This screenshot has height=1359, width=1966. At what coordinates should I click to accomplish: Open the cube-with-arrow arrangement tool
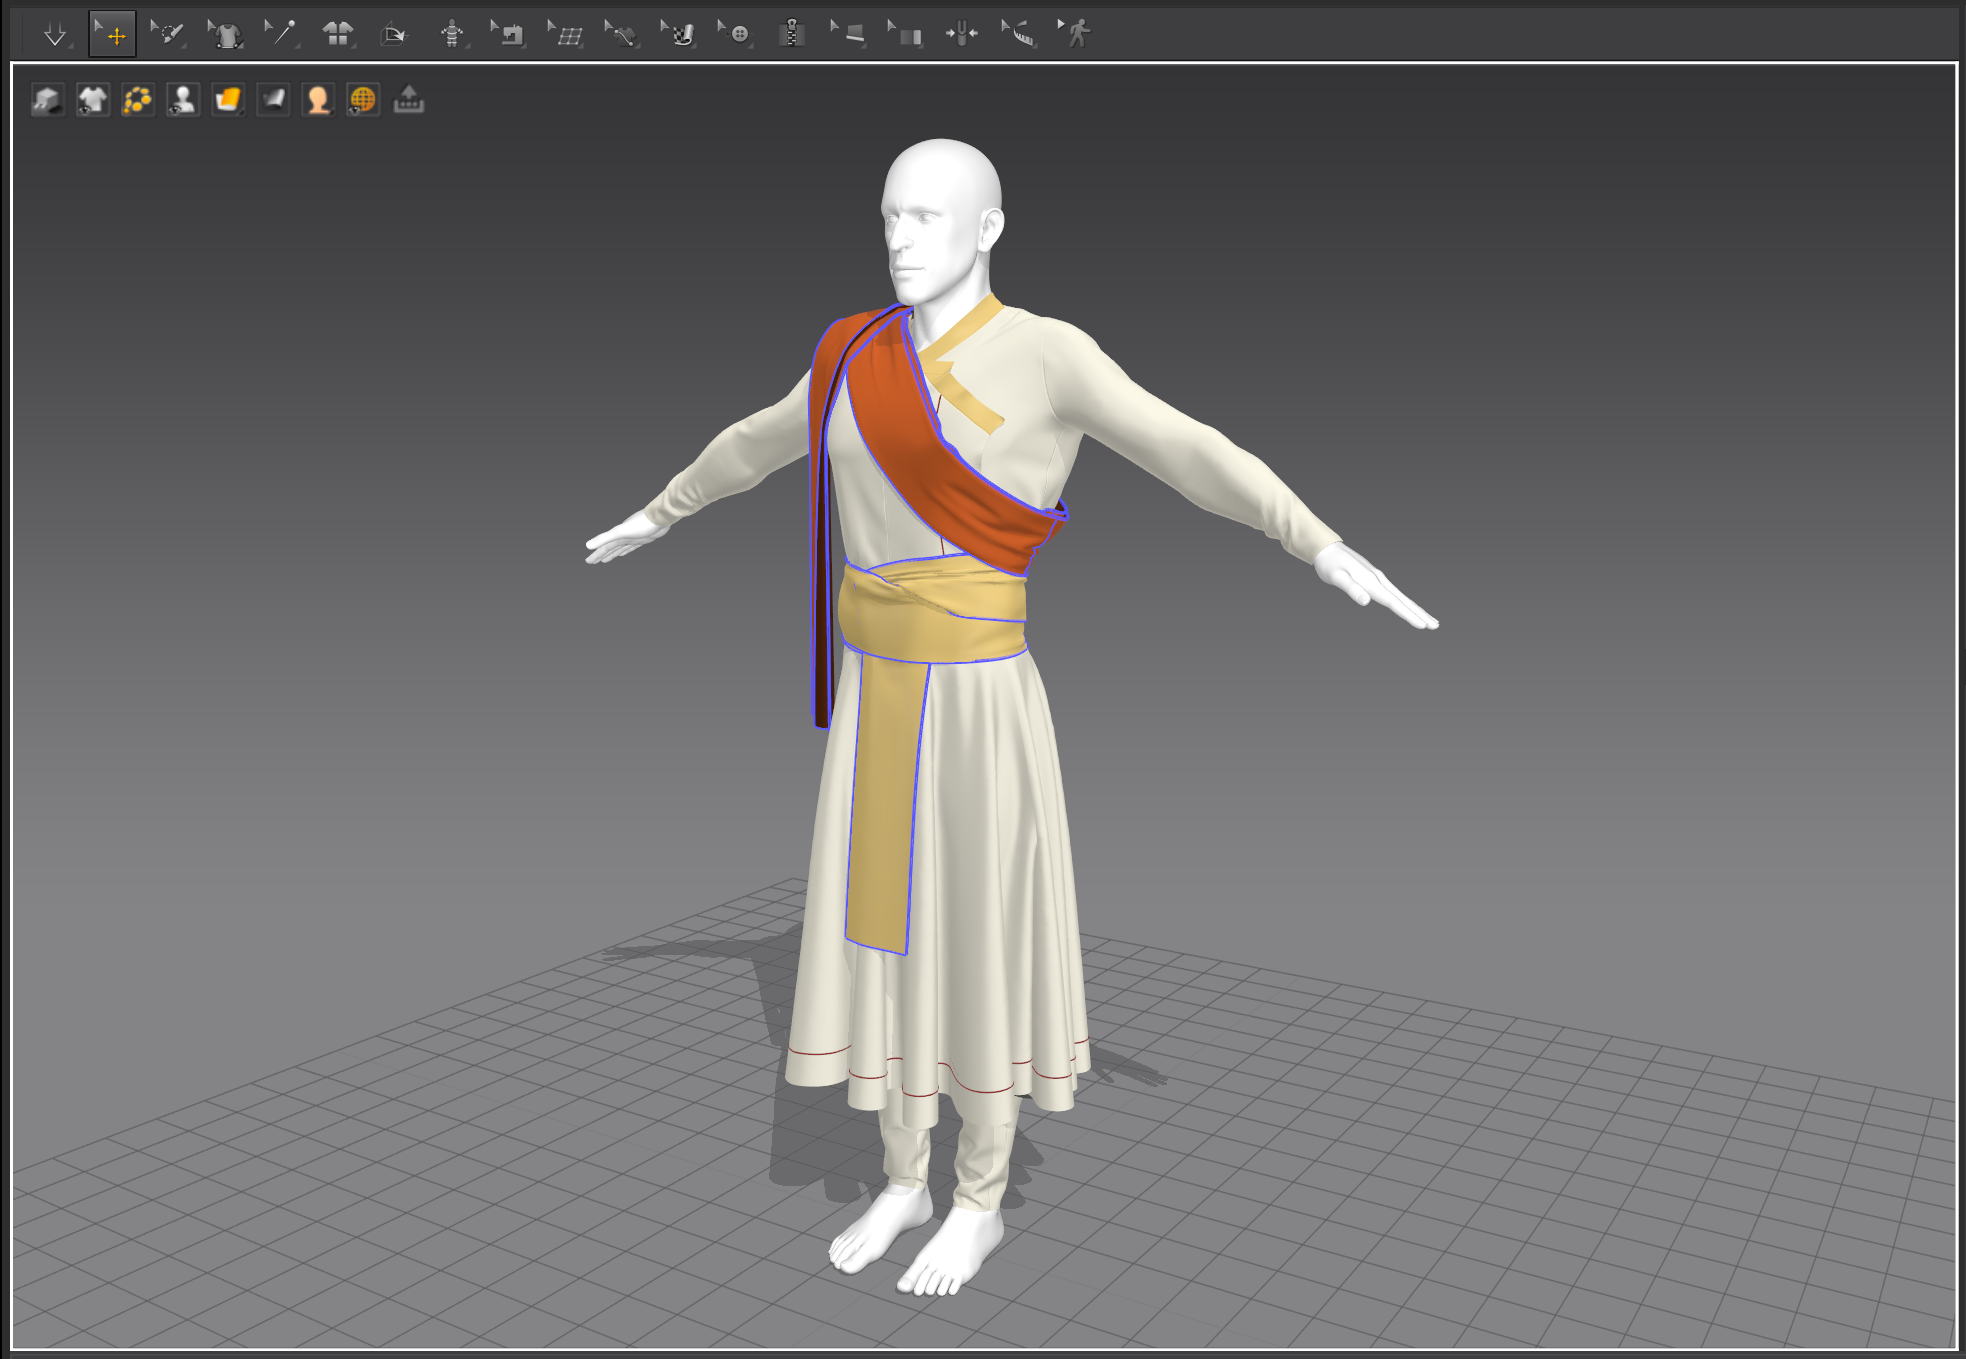tap(394, 35)
